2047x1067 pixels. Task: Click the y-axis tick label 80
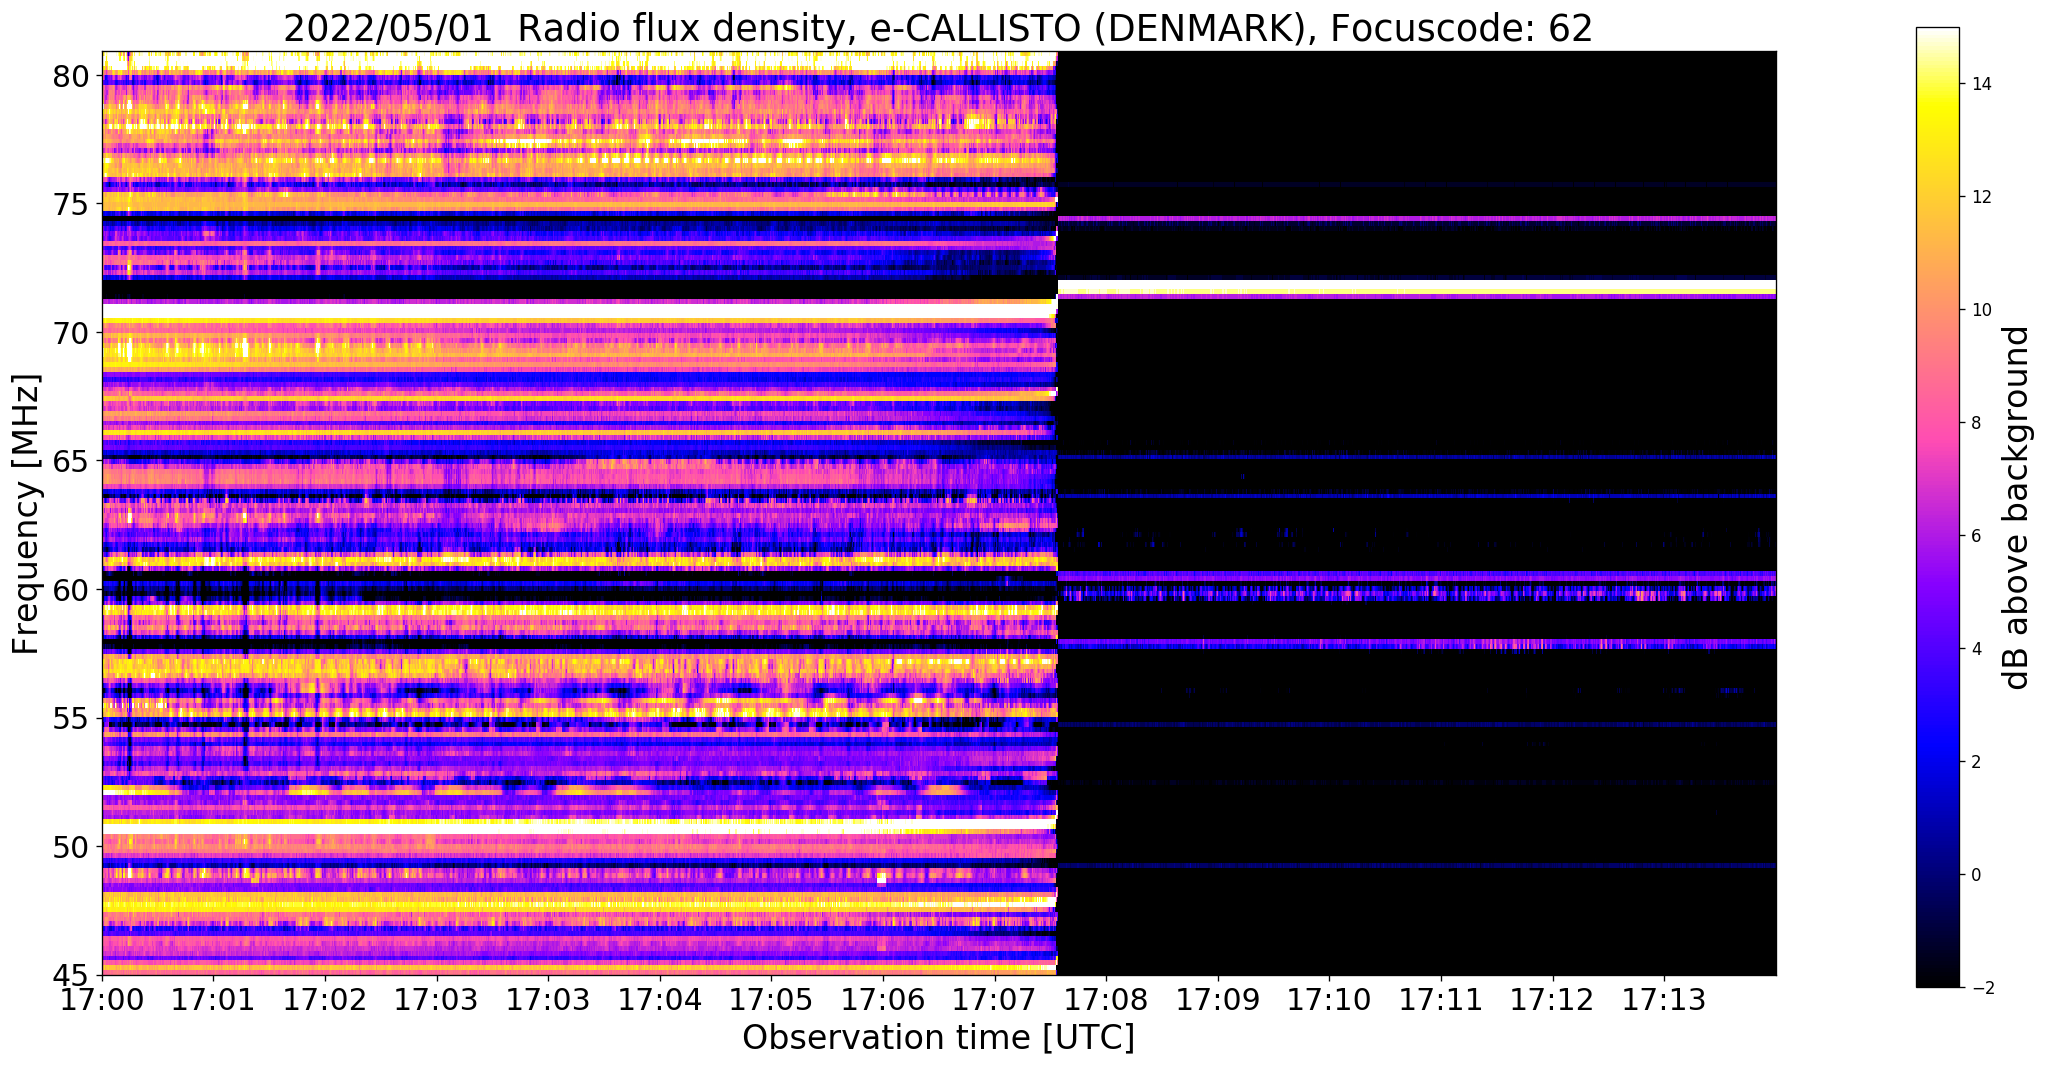pos(73,76)
